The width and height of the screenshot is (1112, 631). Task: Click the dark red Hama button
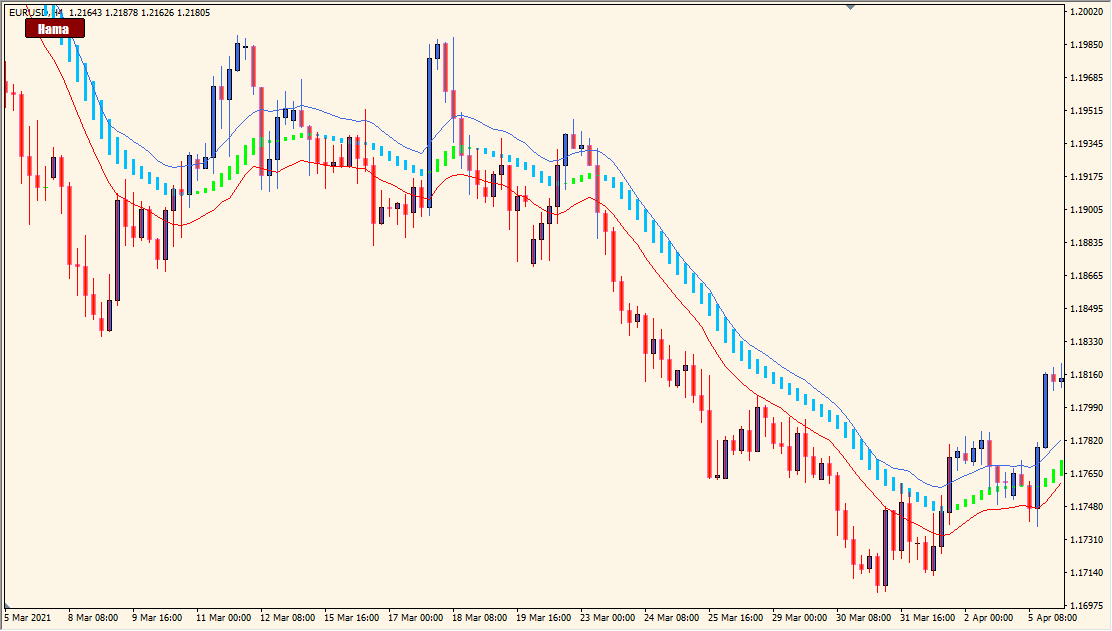click(55, 28)
